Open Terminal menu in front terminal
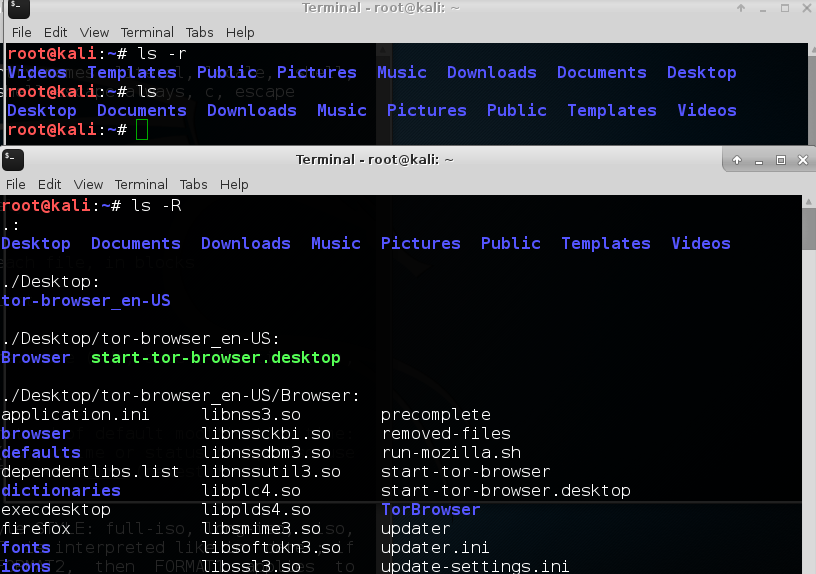This screenshot has height=574, width=816. click(x=141, y=184)
